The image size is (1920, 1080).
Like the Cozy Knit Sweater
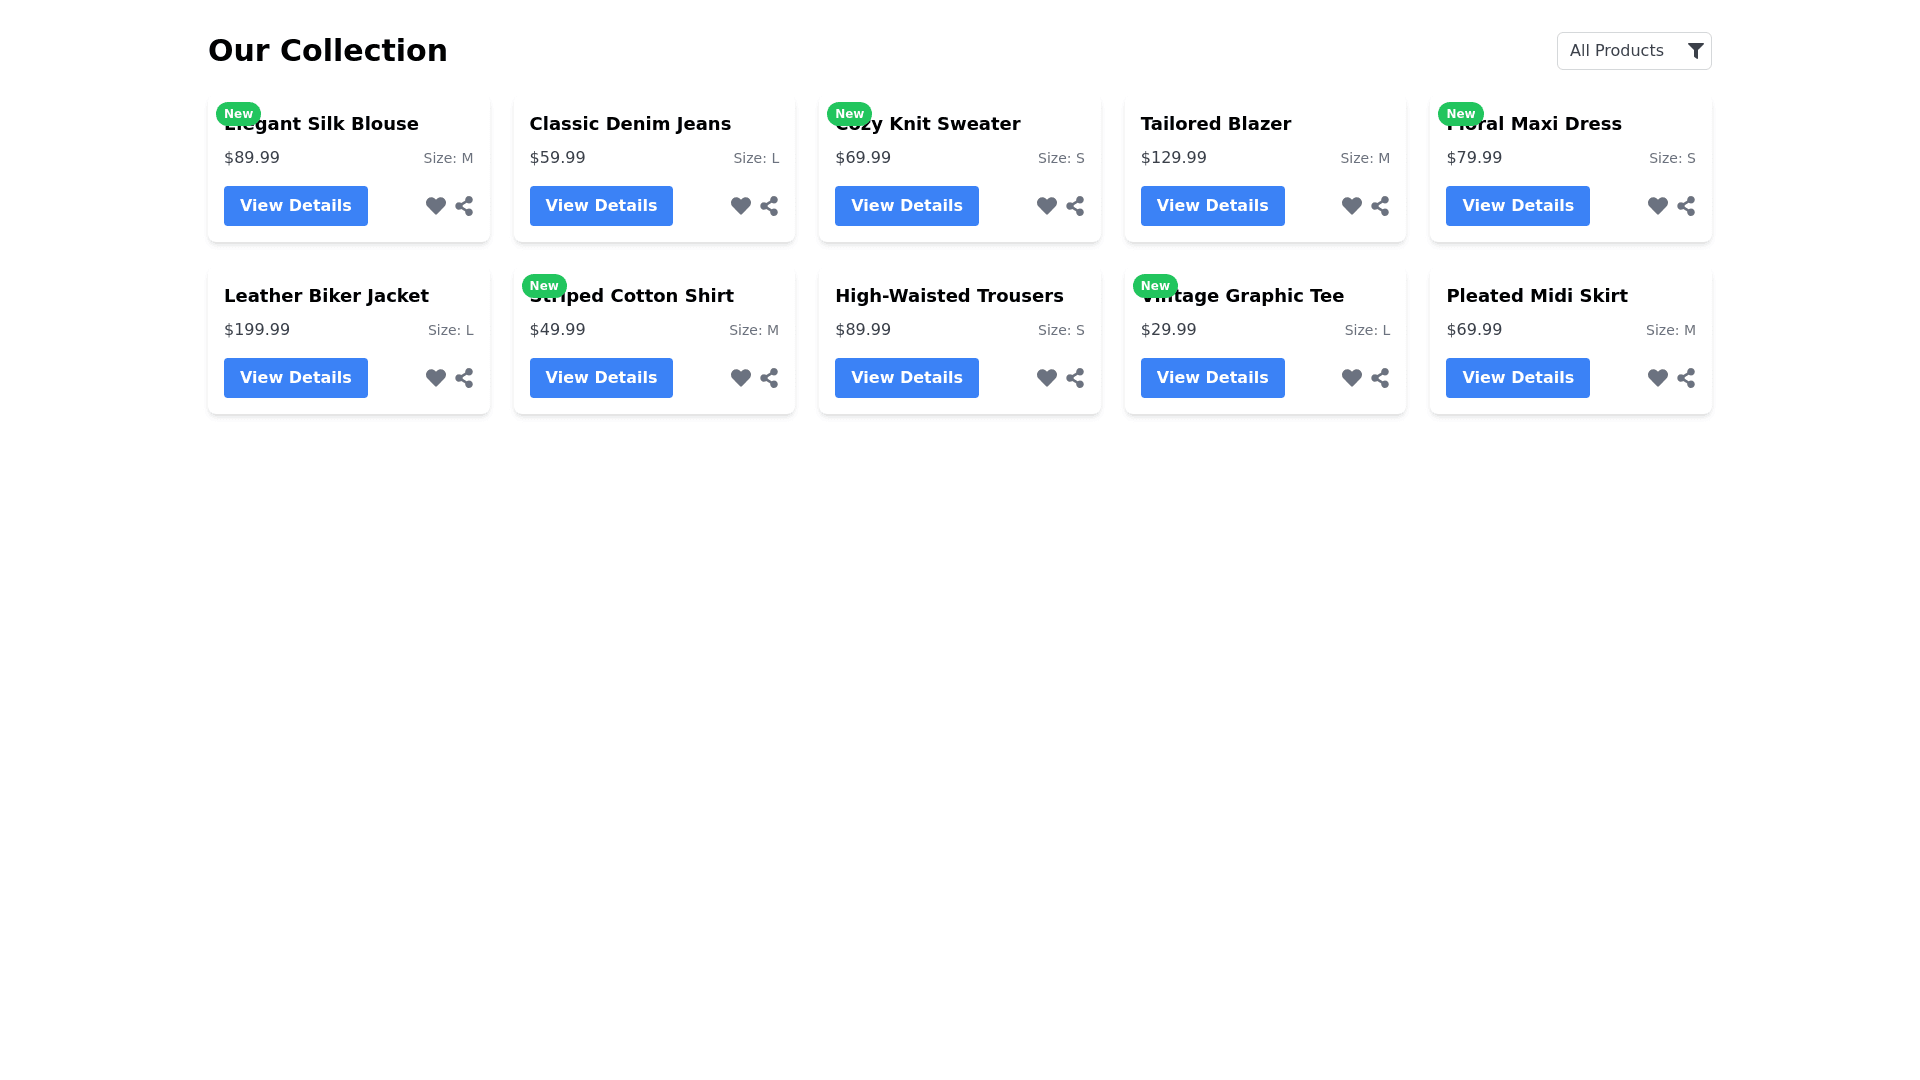[x=1046, y=206]
